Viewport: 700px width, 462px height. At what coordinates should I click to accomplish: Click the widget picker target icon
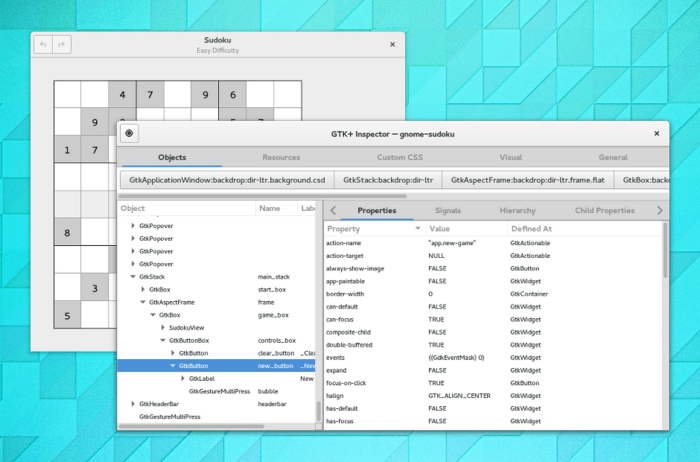pos(130,133)
